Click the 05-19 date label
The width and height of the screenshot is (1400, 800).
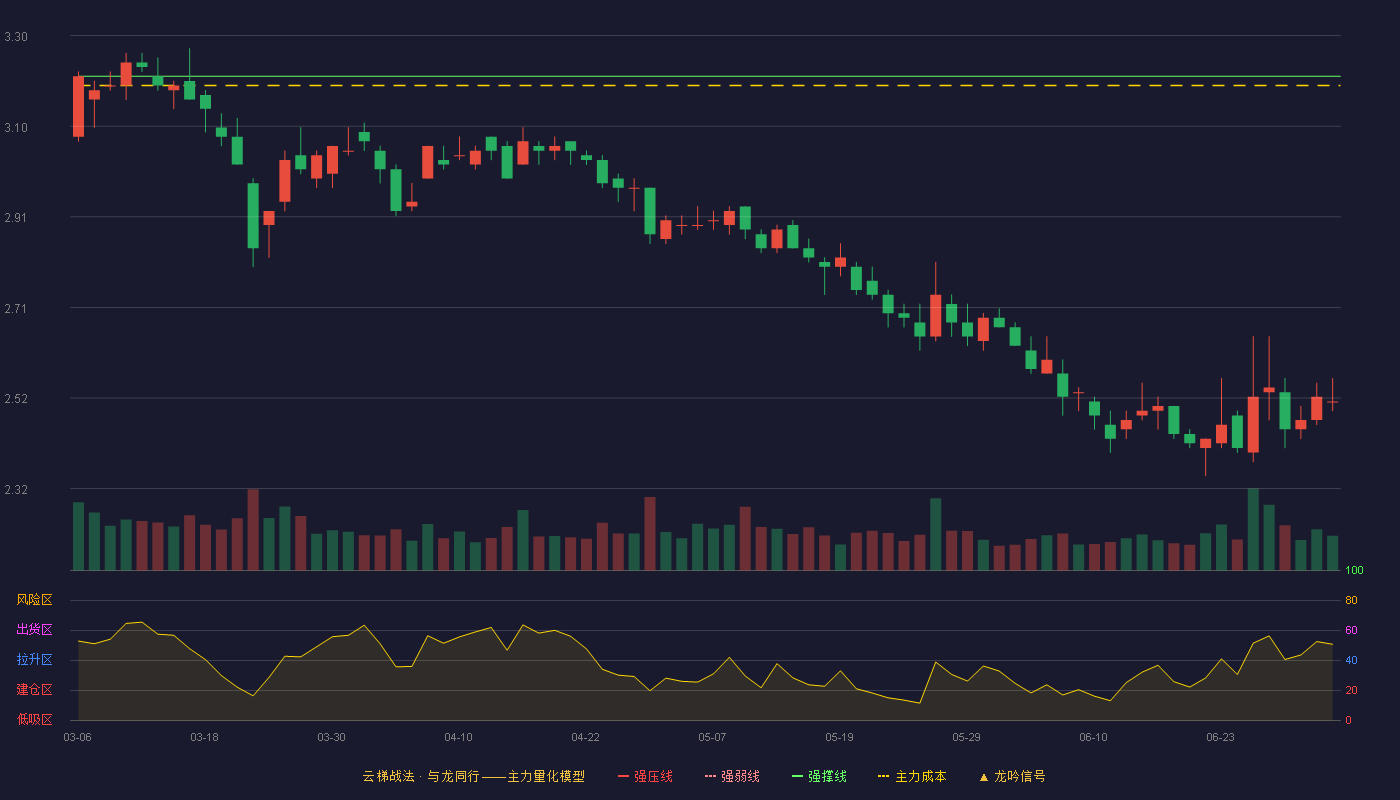tap(839, 737)
